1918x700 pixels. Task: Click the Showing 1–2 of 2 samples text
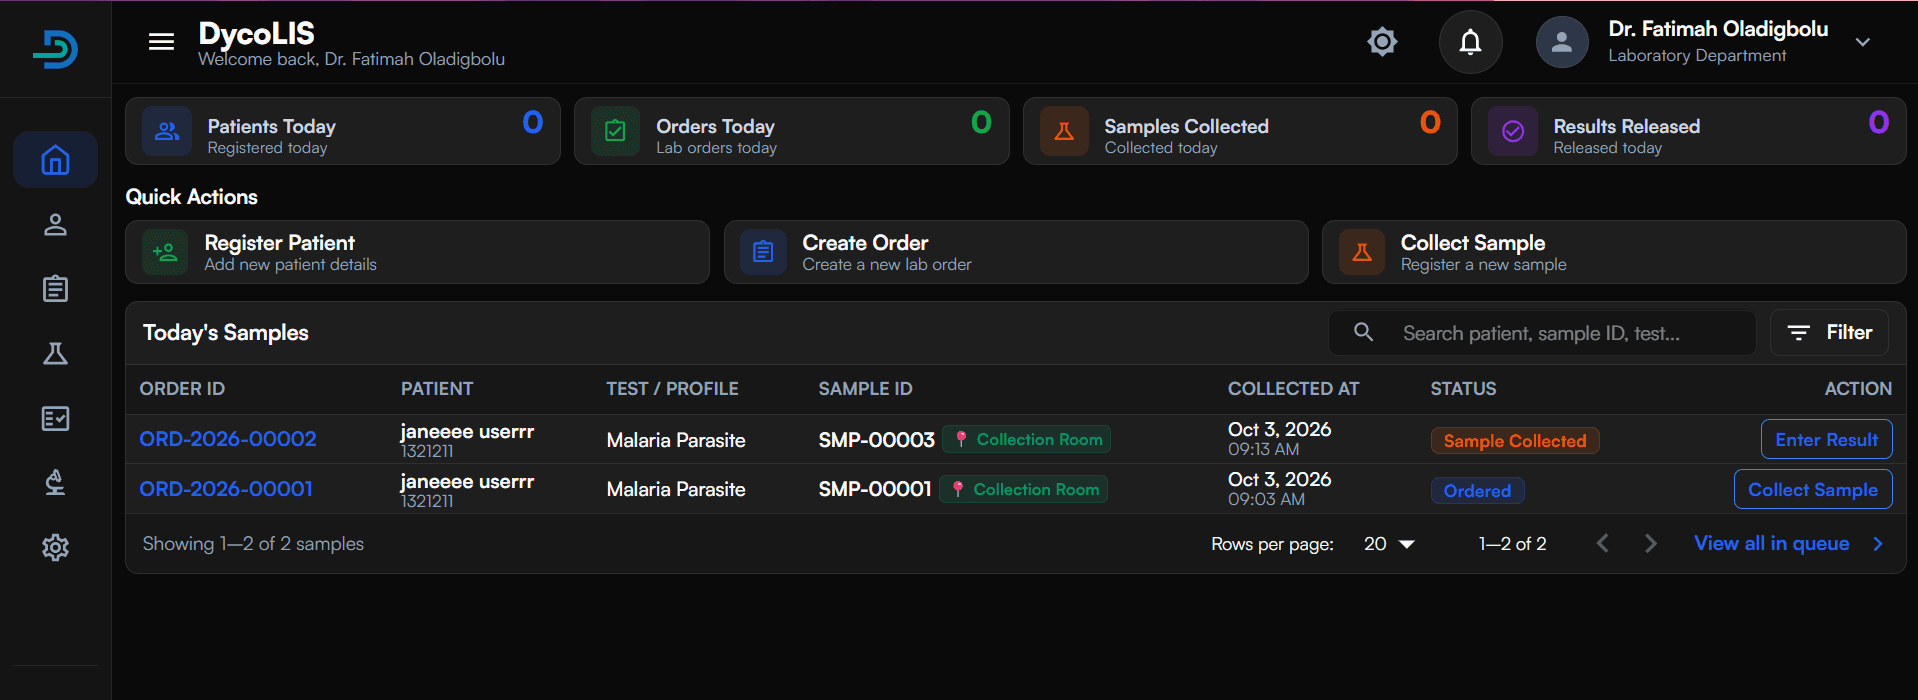(253, 544)
